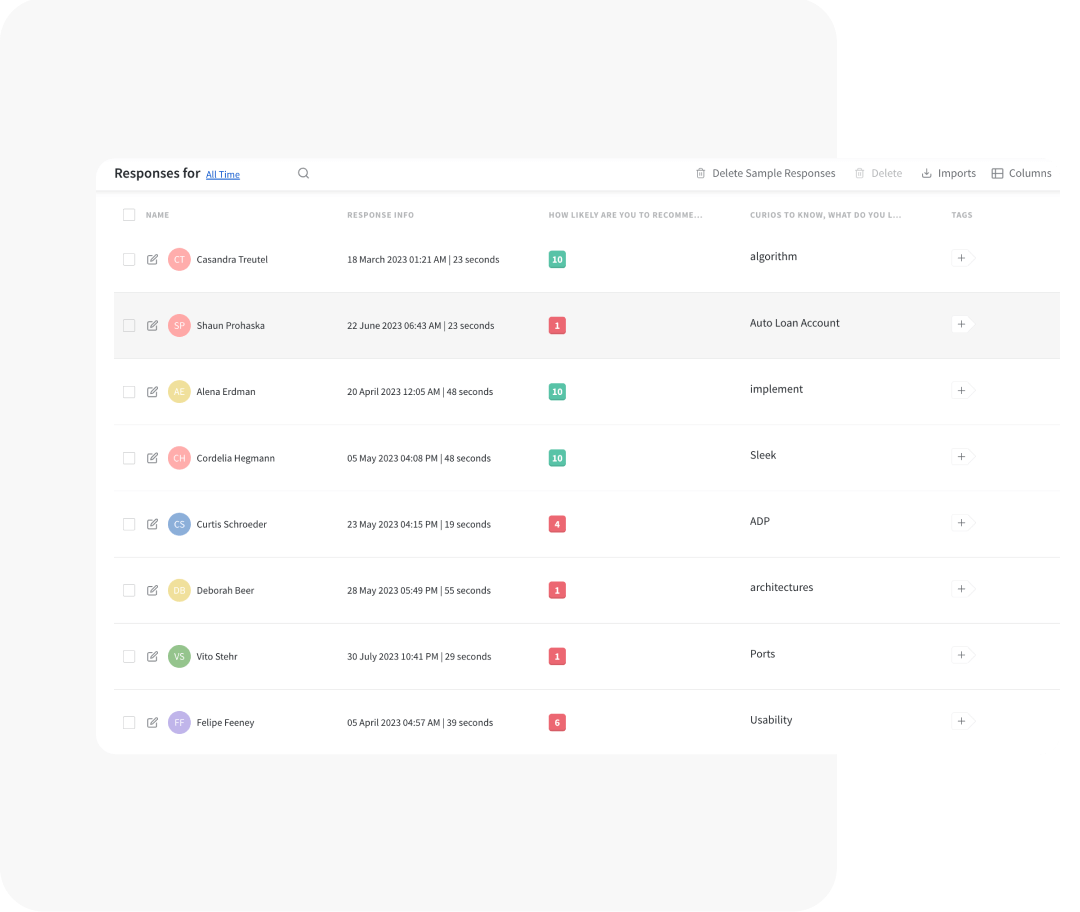Add a tag to Shaun Prohaska's row
Screen dimensions: 1080x912
coord(962,324)
